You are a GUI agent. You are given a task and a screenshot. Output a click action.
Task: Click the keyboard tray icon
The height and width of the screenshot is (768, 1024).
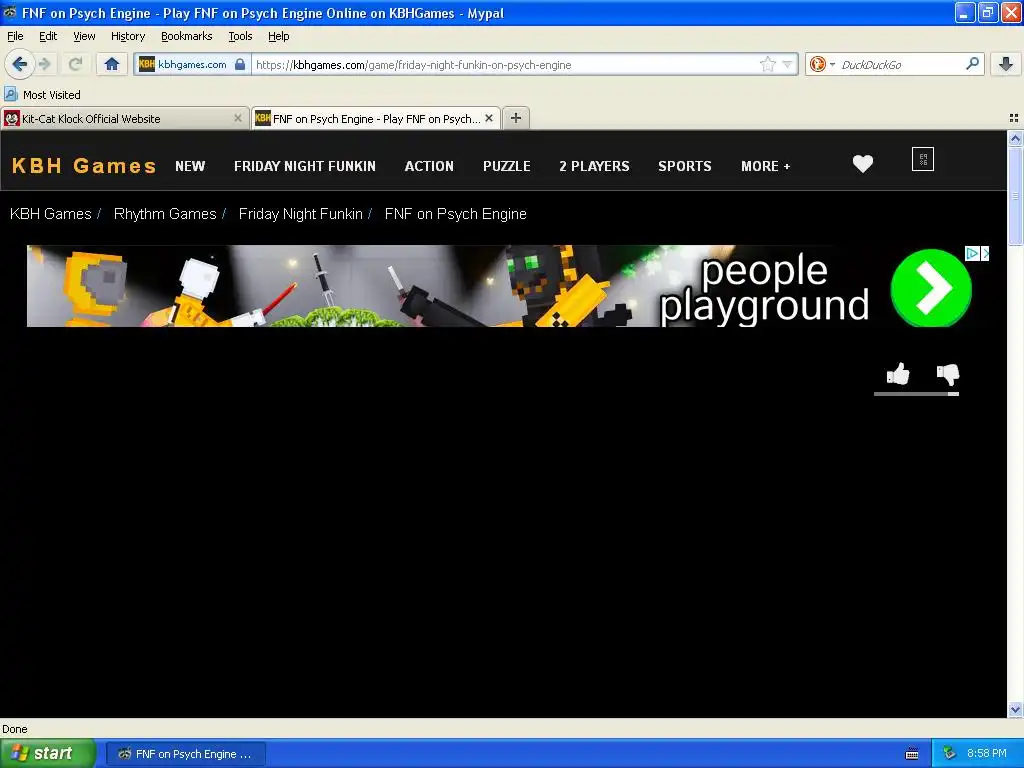click(912, 754)
